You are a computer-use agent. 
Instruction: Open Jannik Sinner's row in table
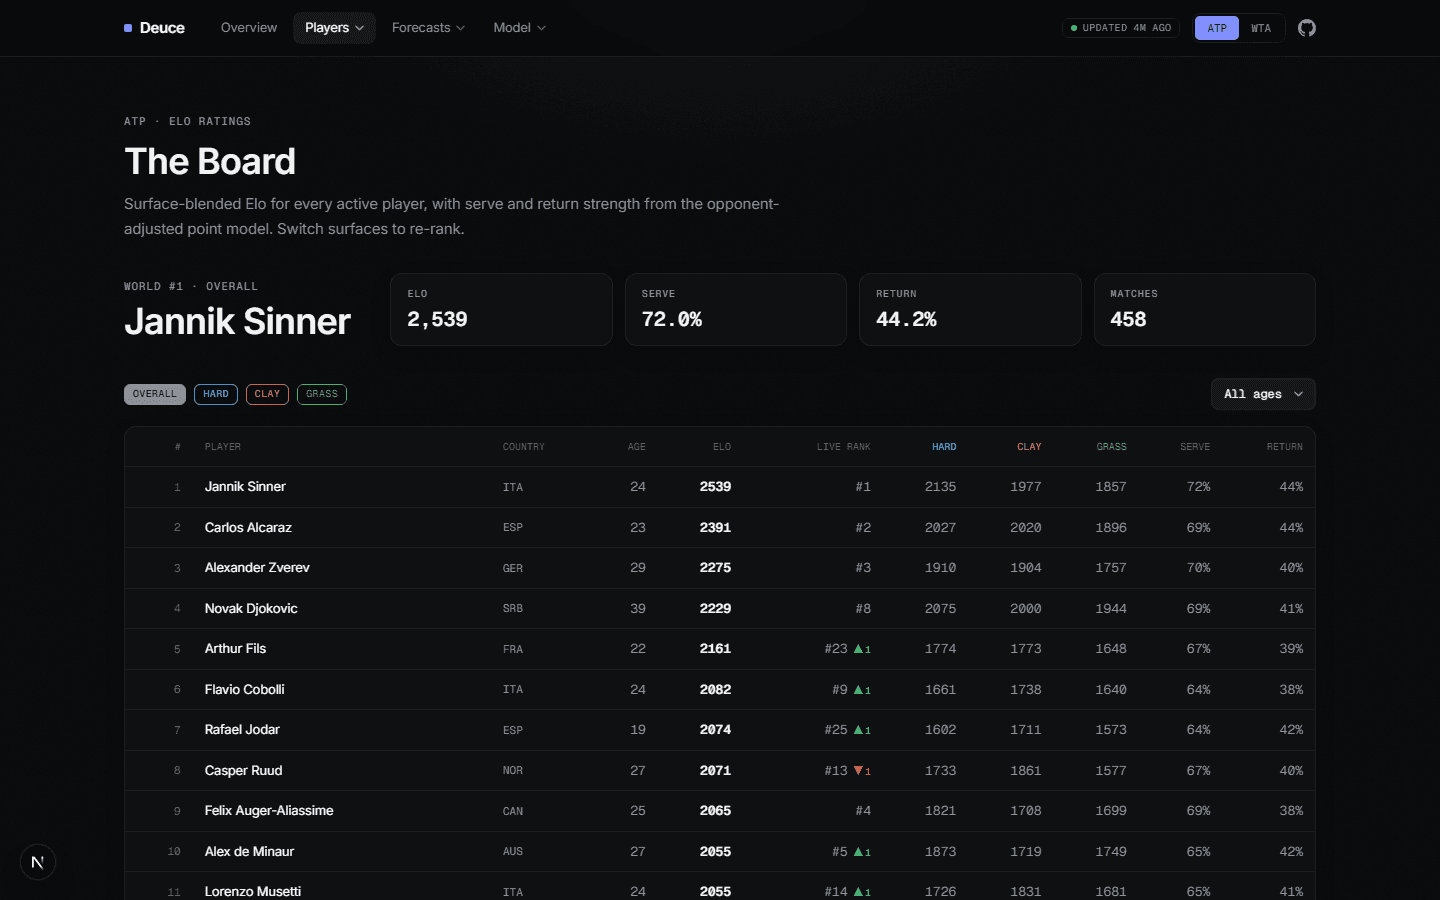pos(720,487)
